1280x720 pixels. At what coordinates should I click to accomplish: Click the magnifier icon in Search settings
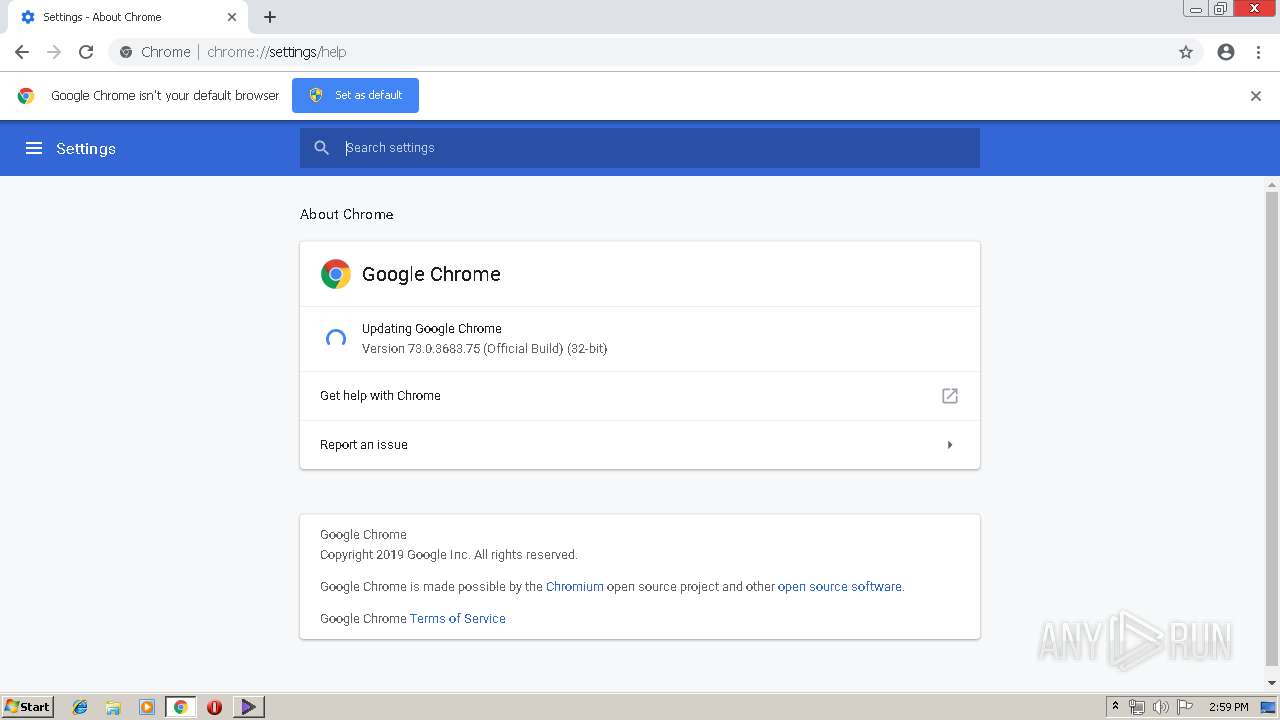tap(321, 148)
